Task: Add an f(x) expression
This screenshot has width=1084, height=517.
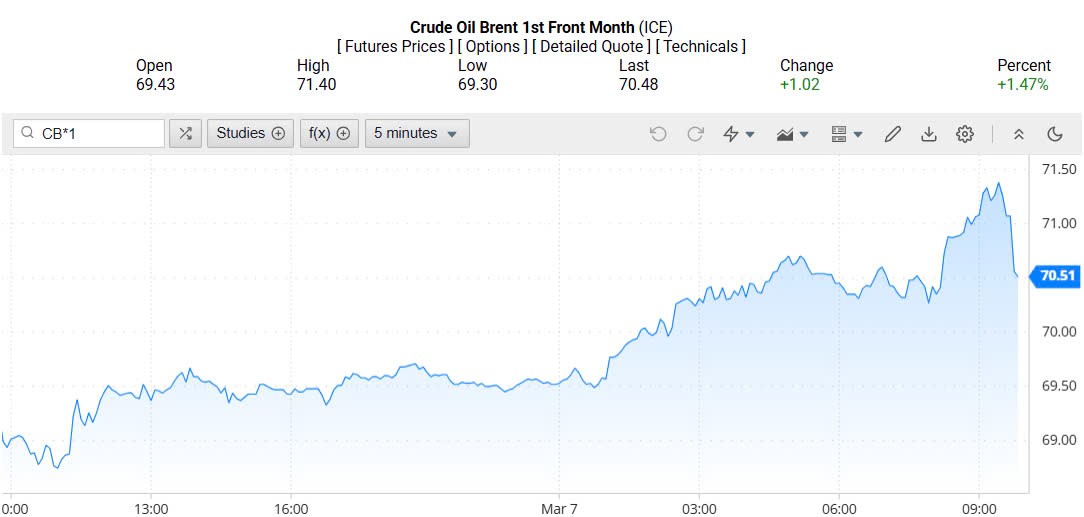Action: [x=329, y=134]
